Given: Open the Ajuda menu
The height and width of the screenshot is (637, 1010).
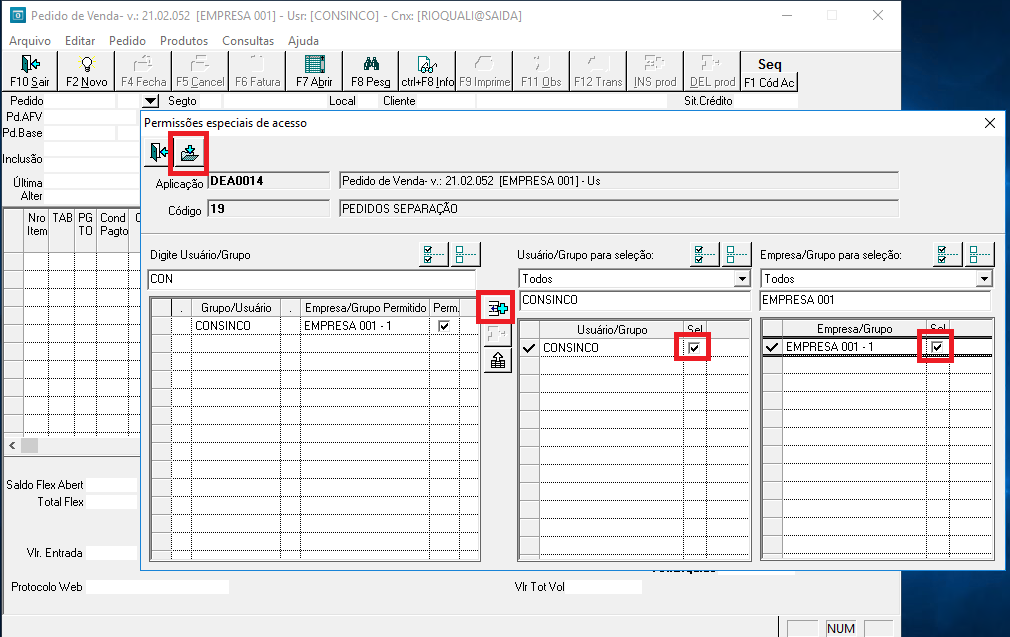Looking at the screenshot, I should point(303,41).
